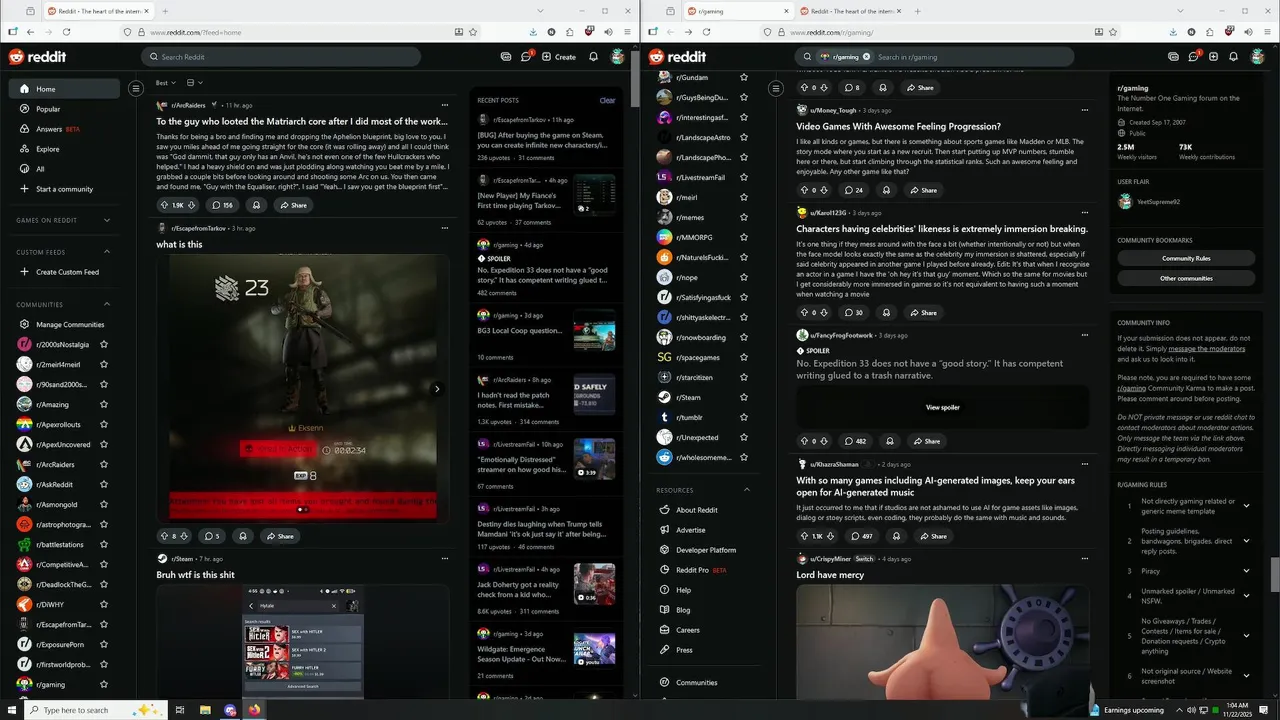Open 156 comments on Matriarch core post
The height and width of the screenshot is (720, 1280).
(222, 205)
